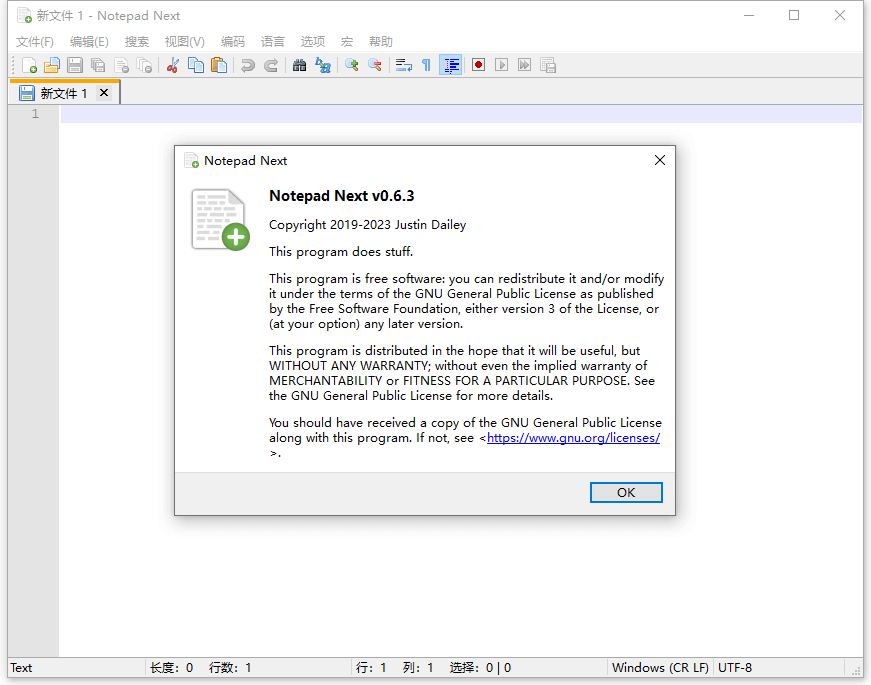
Task: Toggle show all characters pilcrow icon
Action: click(x=427, y=66)
